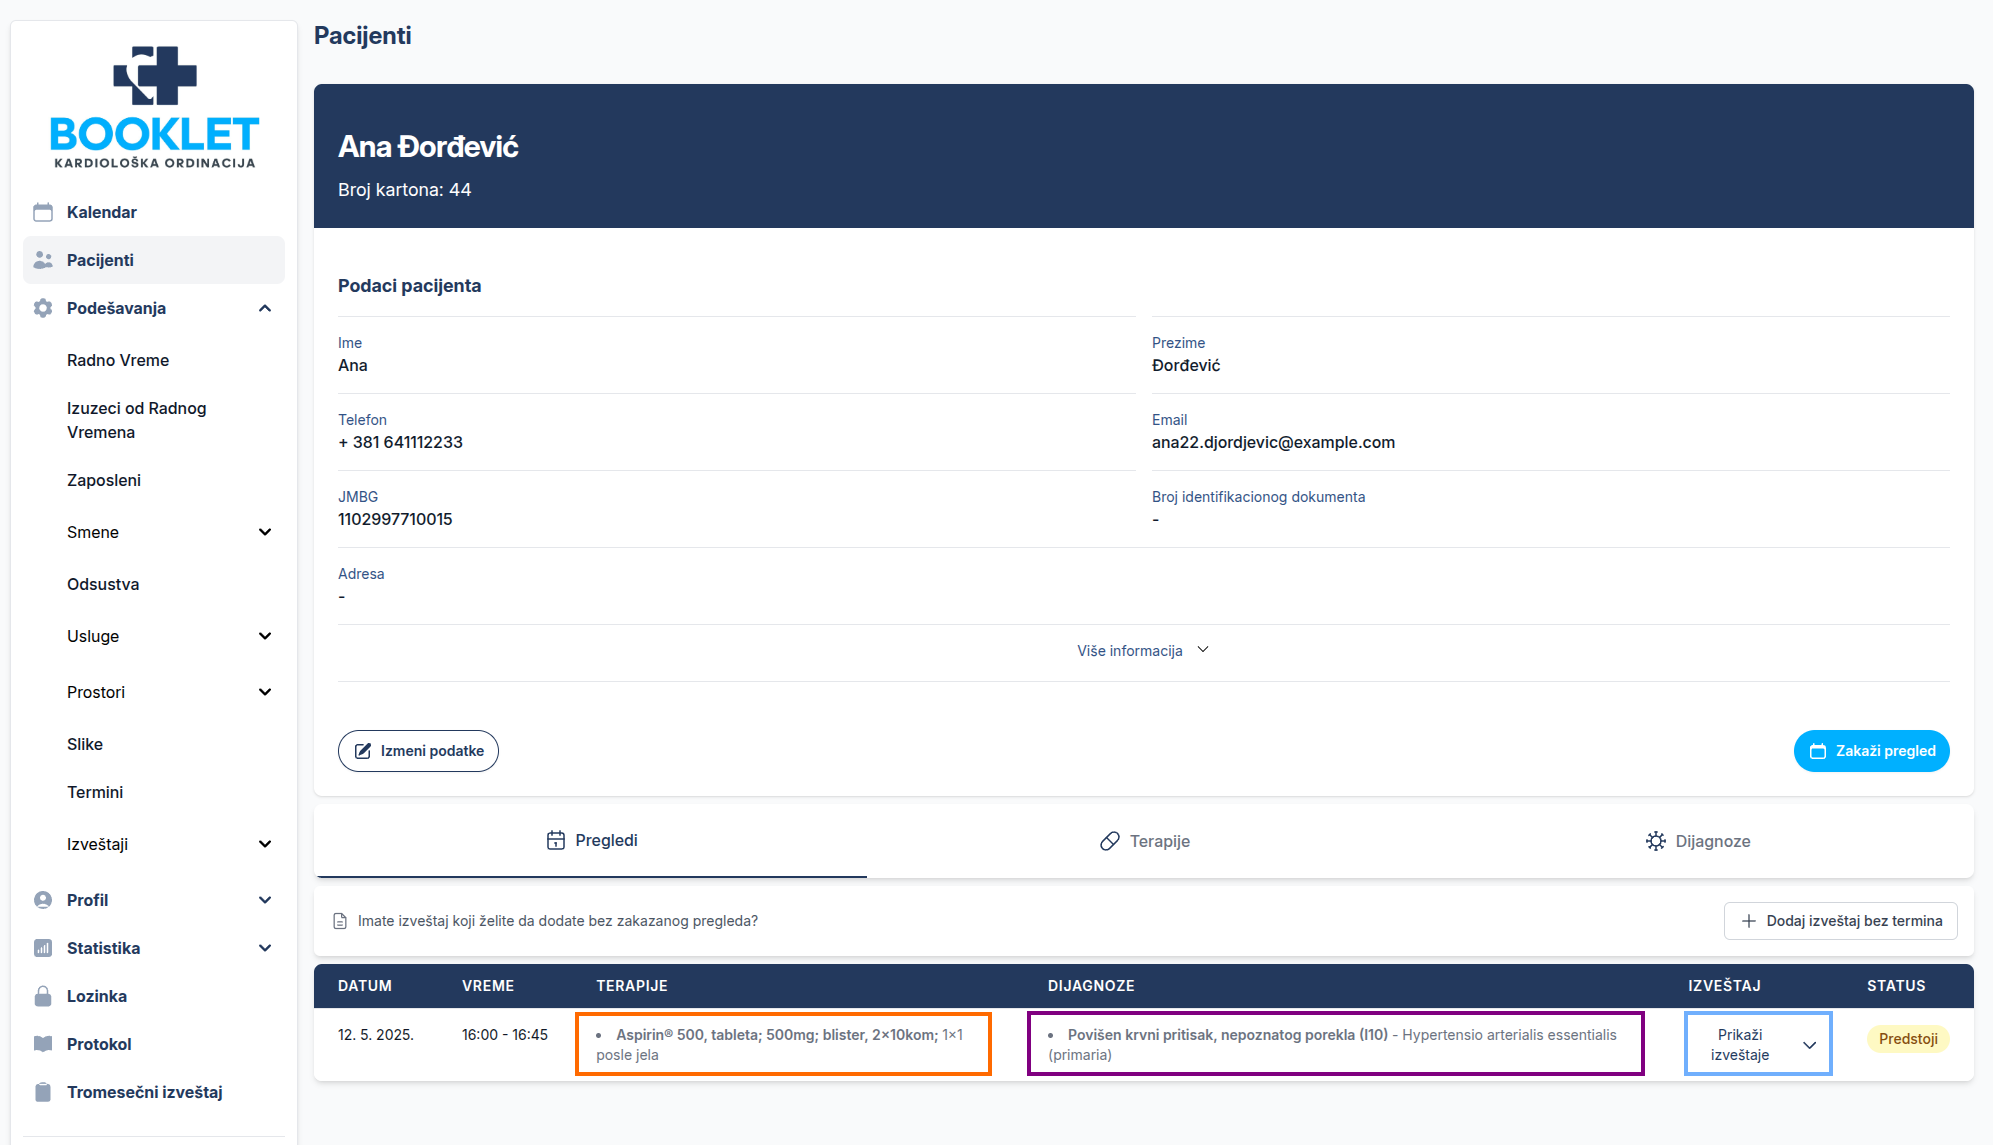The image size is (1993, 1145).
Task: Expand the Smene submenu
Action: click(x=265, y=532)
